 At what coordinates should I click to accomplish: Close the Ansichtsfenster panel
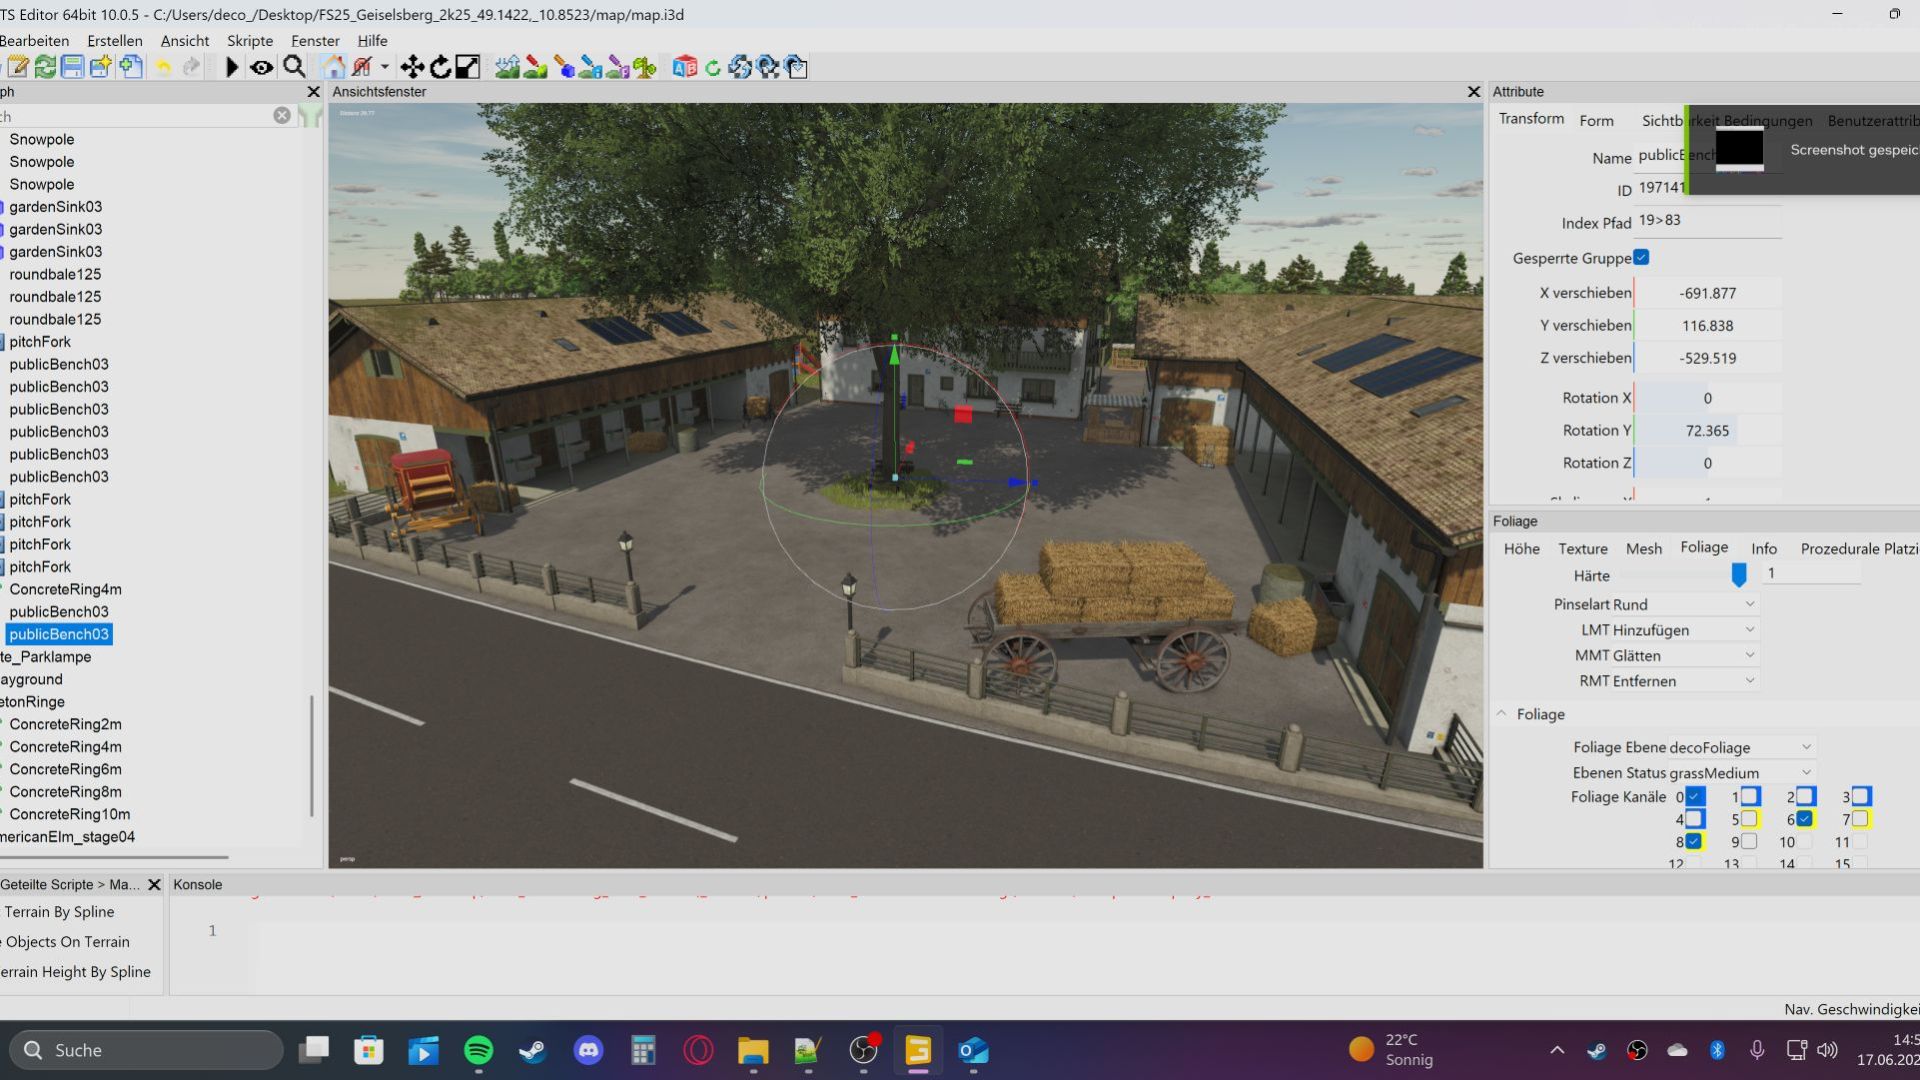click(x=1473, y=92)
